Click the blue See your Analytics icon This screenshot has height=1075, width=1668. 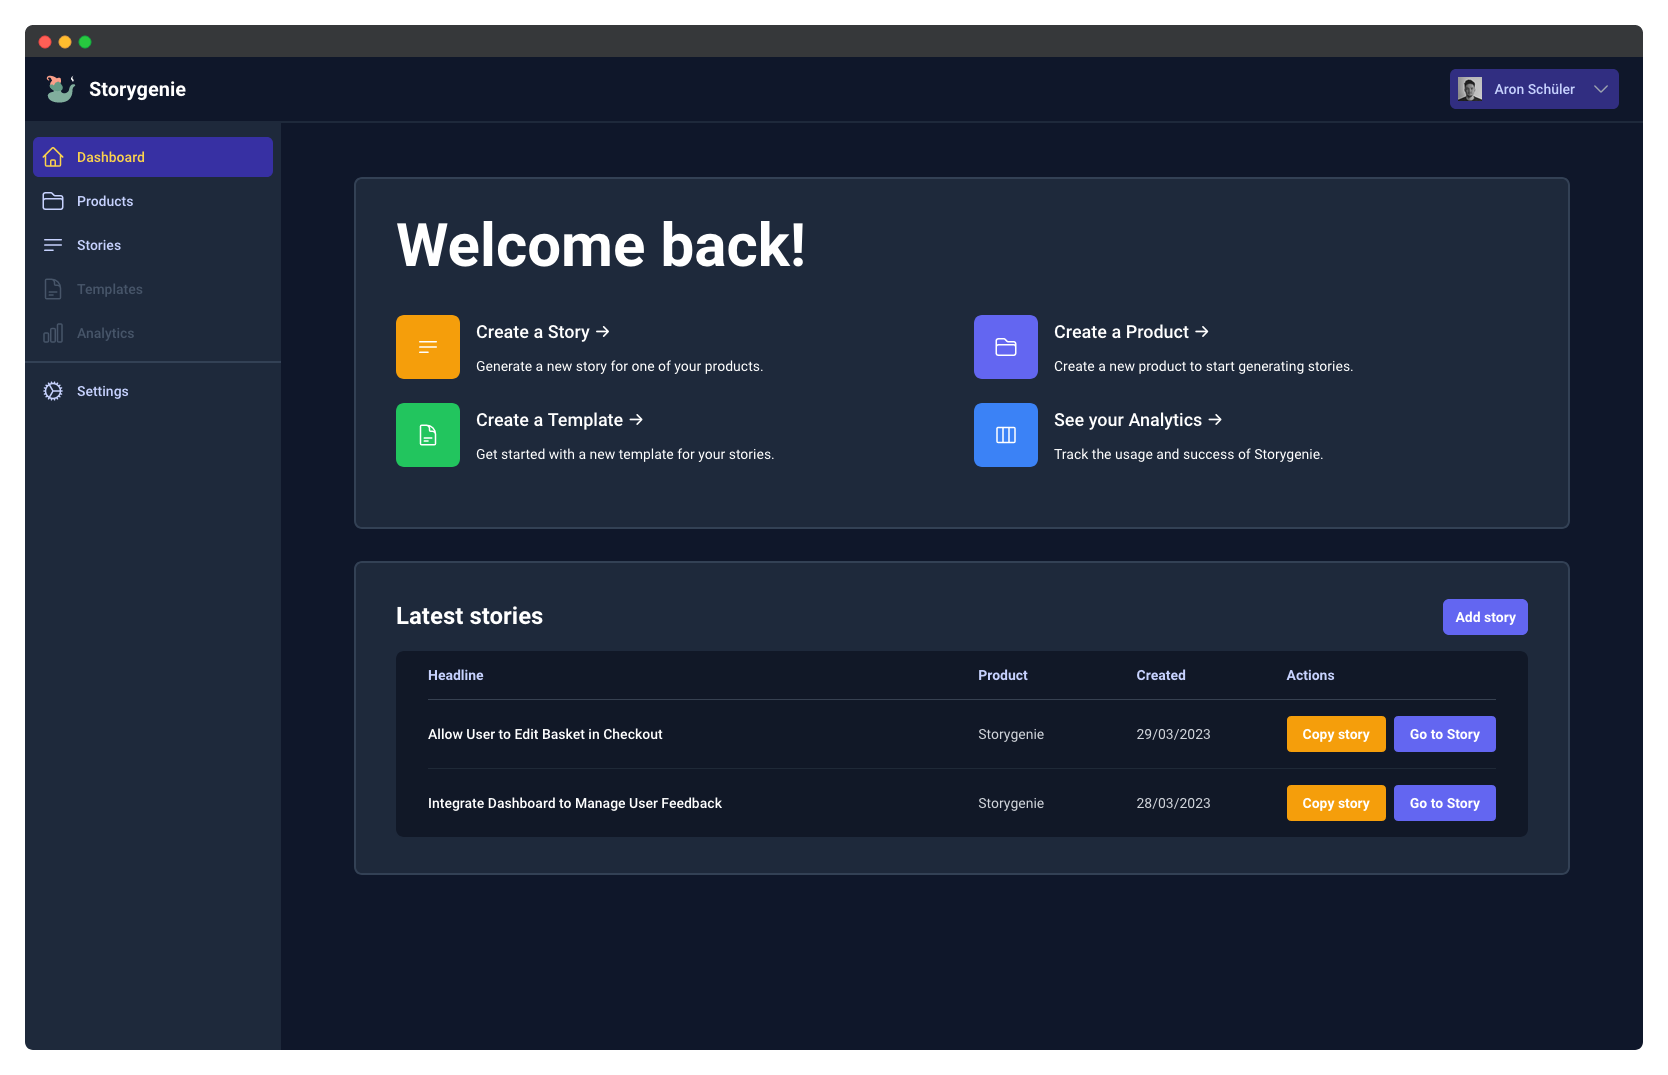pyautogui.click(x=1005, y=435)
